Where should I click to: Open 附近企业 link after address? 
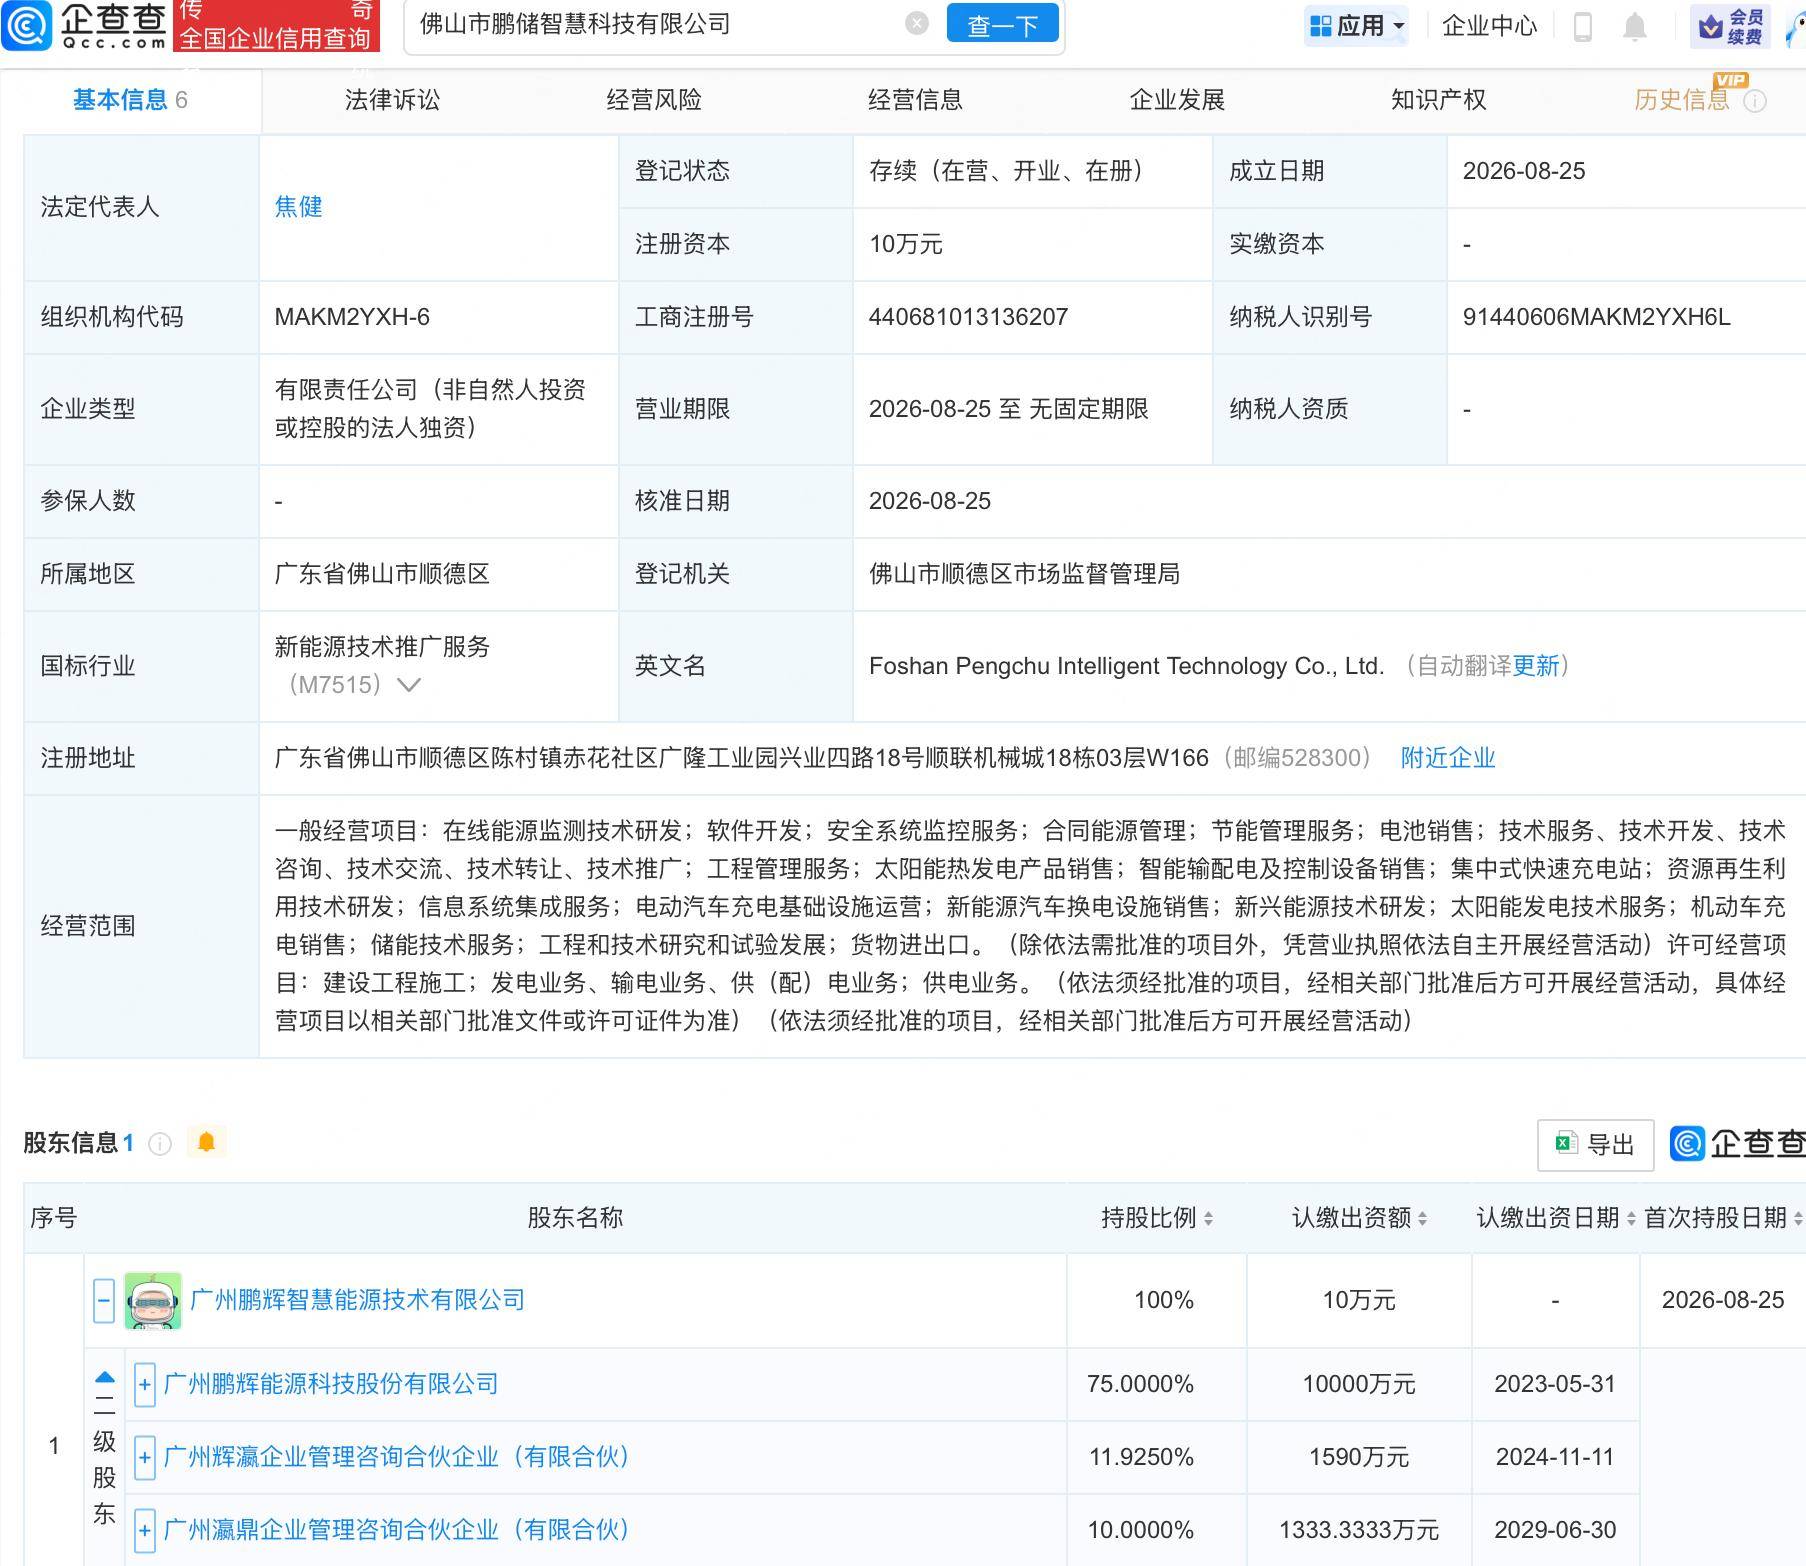tap(1448, 758)
